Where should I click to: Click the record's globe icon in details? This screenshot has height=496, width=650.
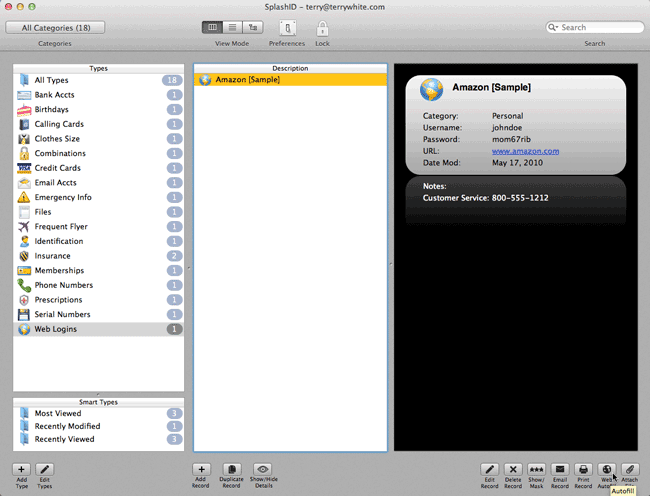(x=431, y=90)
